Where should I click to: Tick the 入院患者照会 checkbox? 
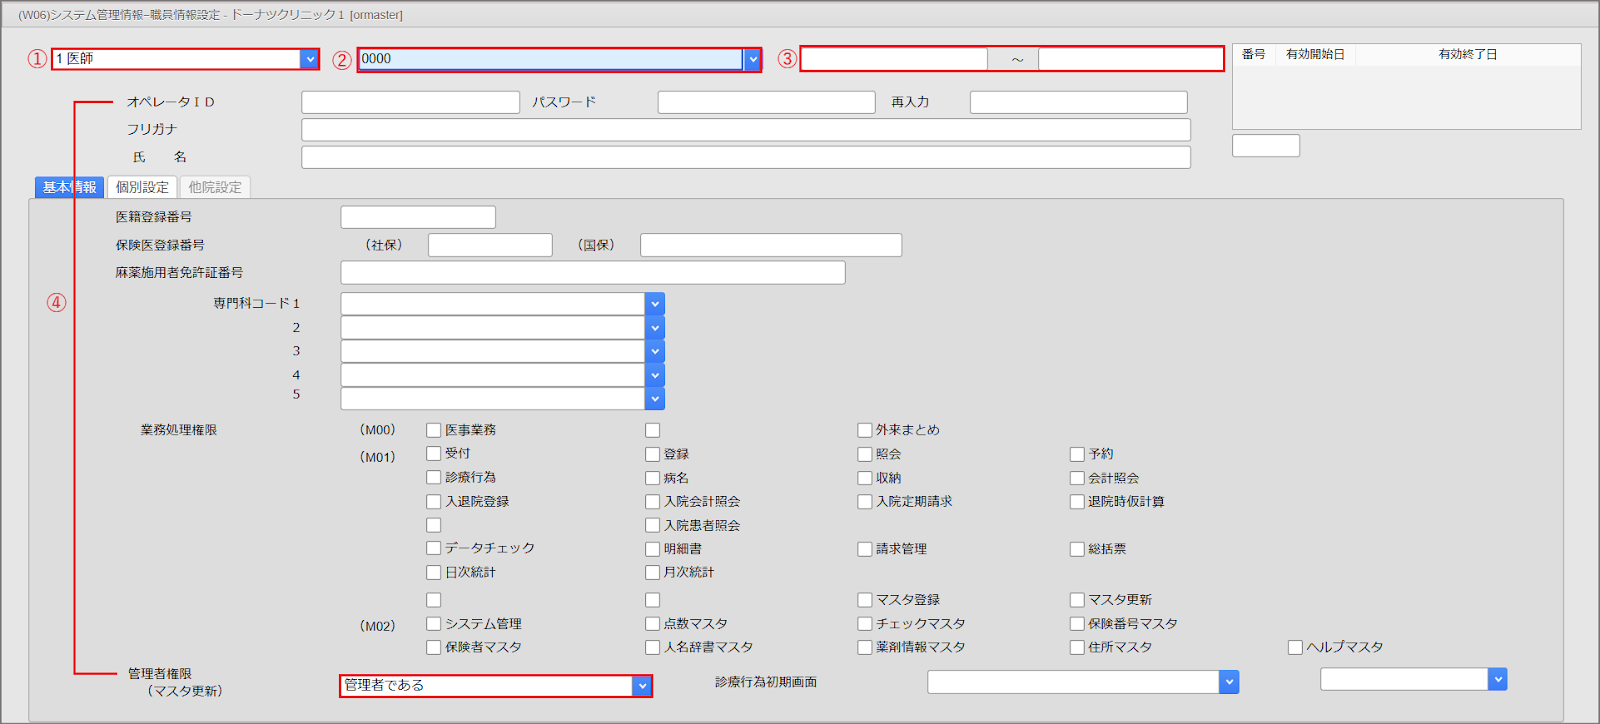point(653,525)
